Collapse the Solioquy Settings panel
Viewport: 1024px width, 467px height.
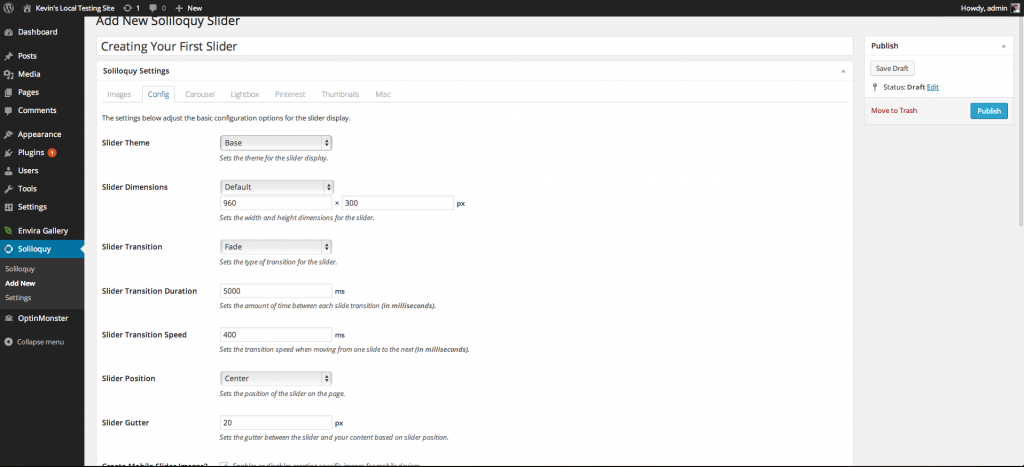pos(843,71)
